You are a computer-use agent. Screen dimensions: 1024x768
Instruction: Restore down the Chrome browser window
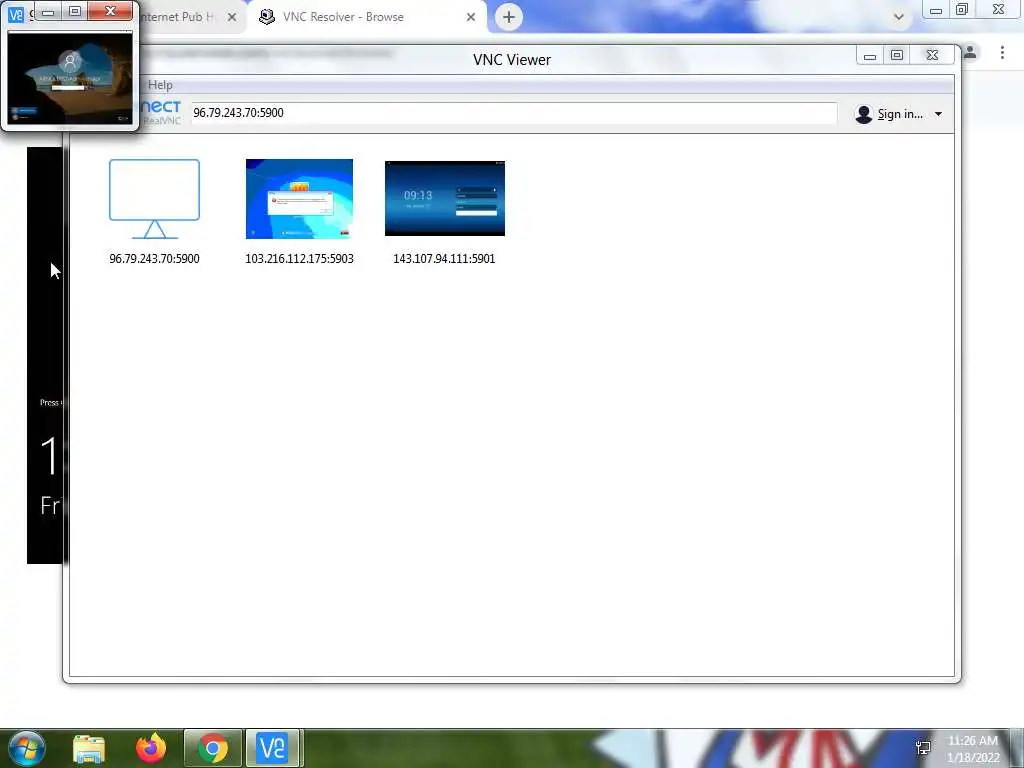click(x=962, y=10)
